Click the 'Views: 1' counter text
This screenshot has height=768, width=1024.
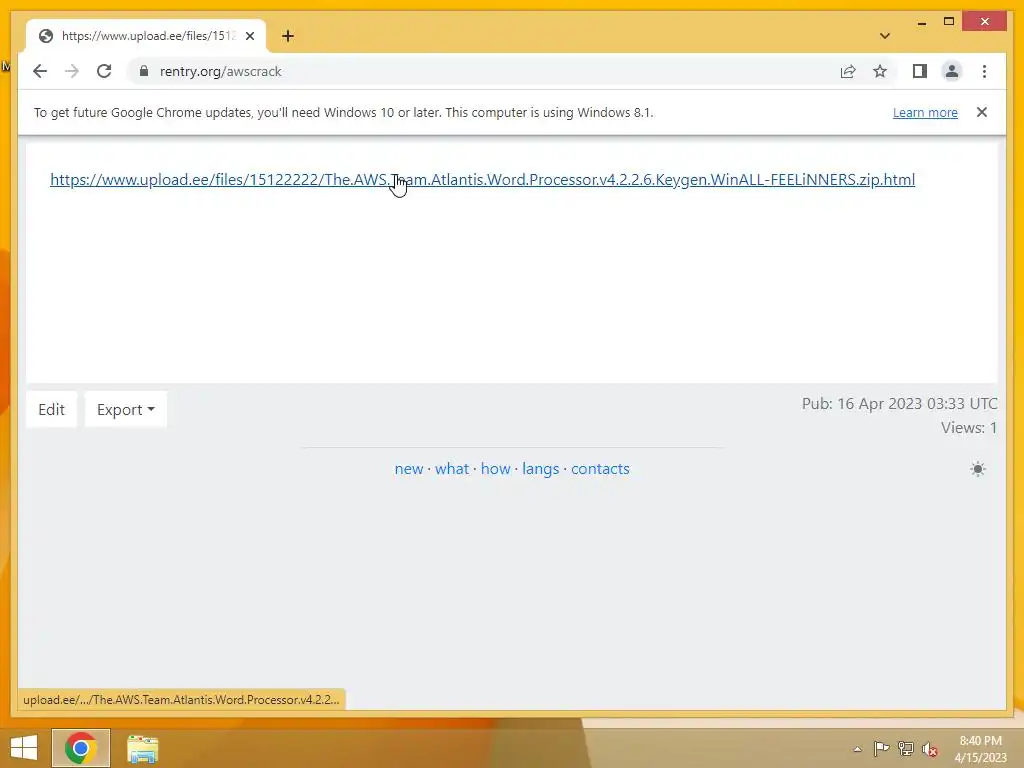[968, 428]
